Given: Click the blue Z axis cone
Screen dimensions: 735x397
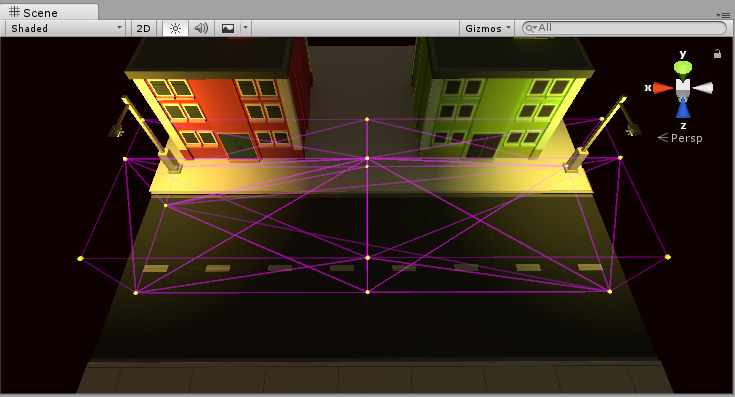Looking at the screenshot, I should pos(683,109).
